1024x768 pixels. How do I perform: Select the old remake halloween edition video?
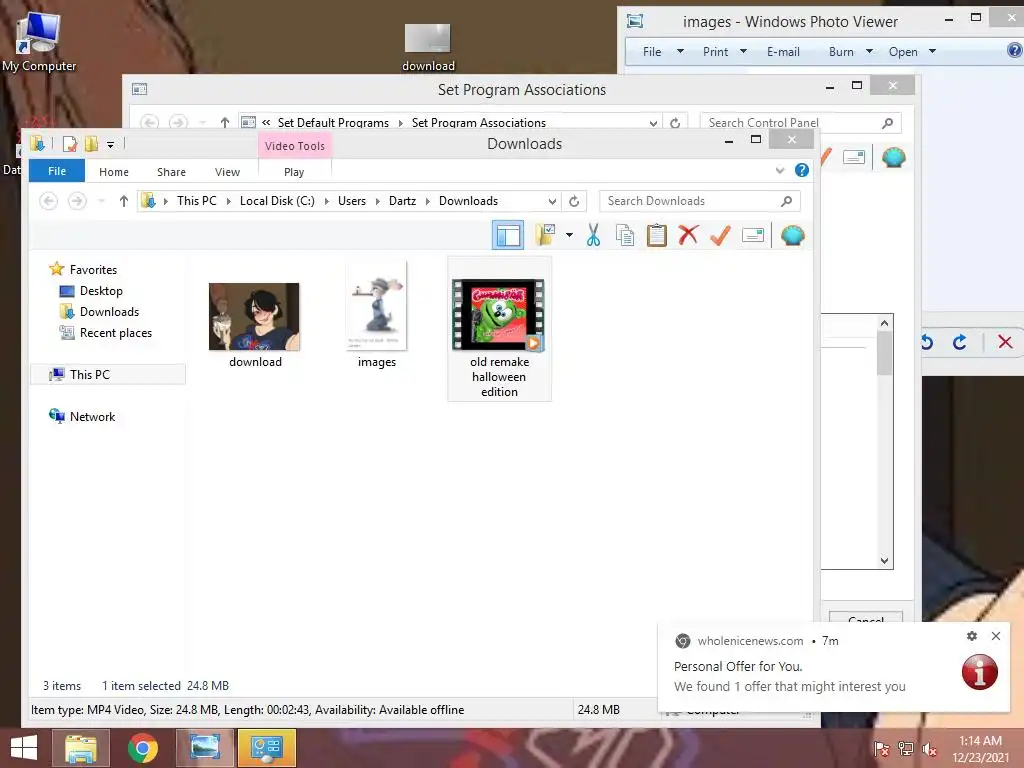point(500,328)
